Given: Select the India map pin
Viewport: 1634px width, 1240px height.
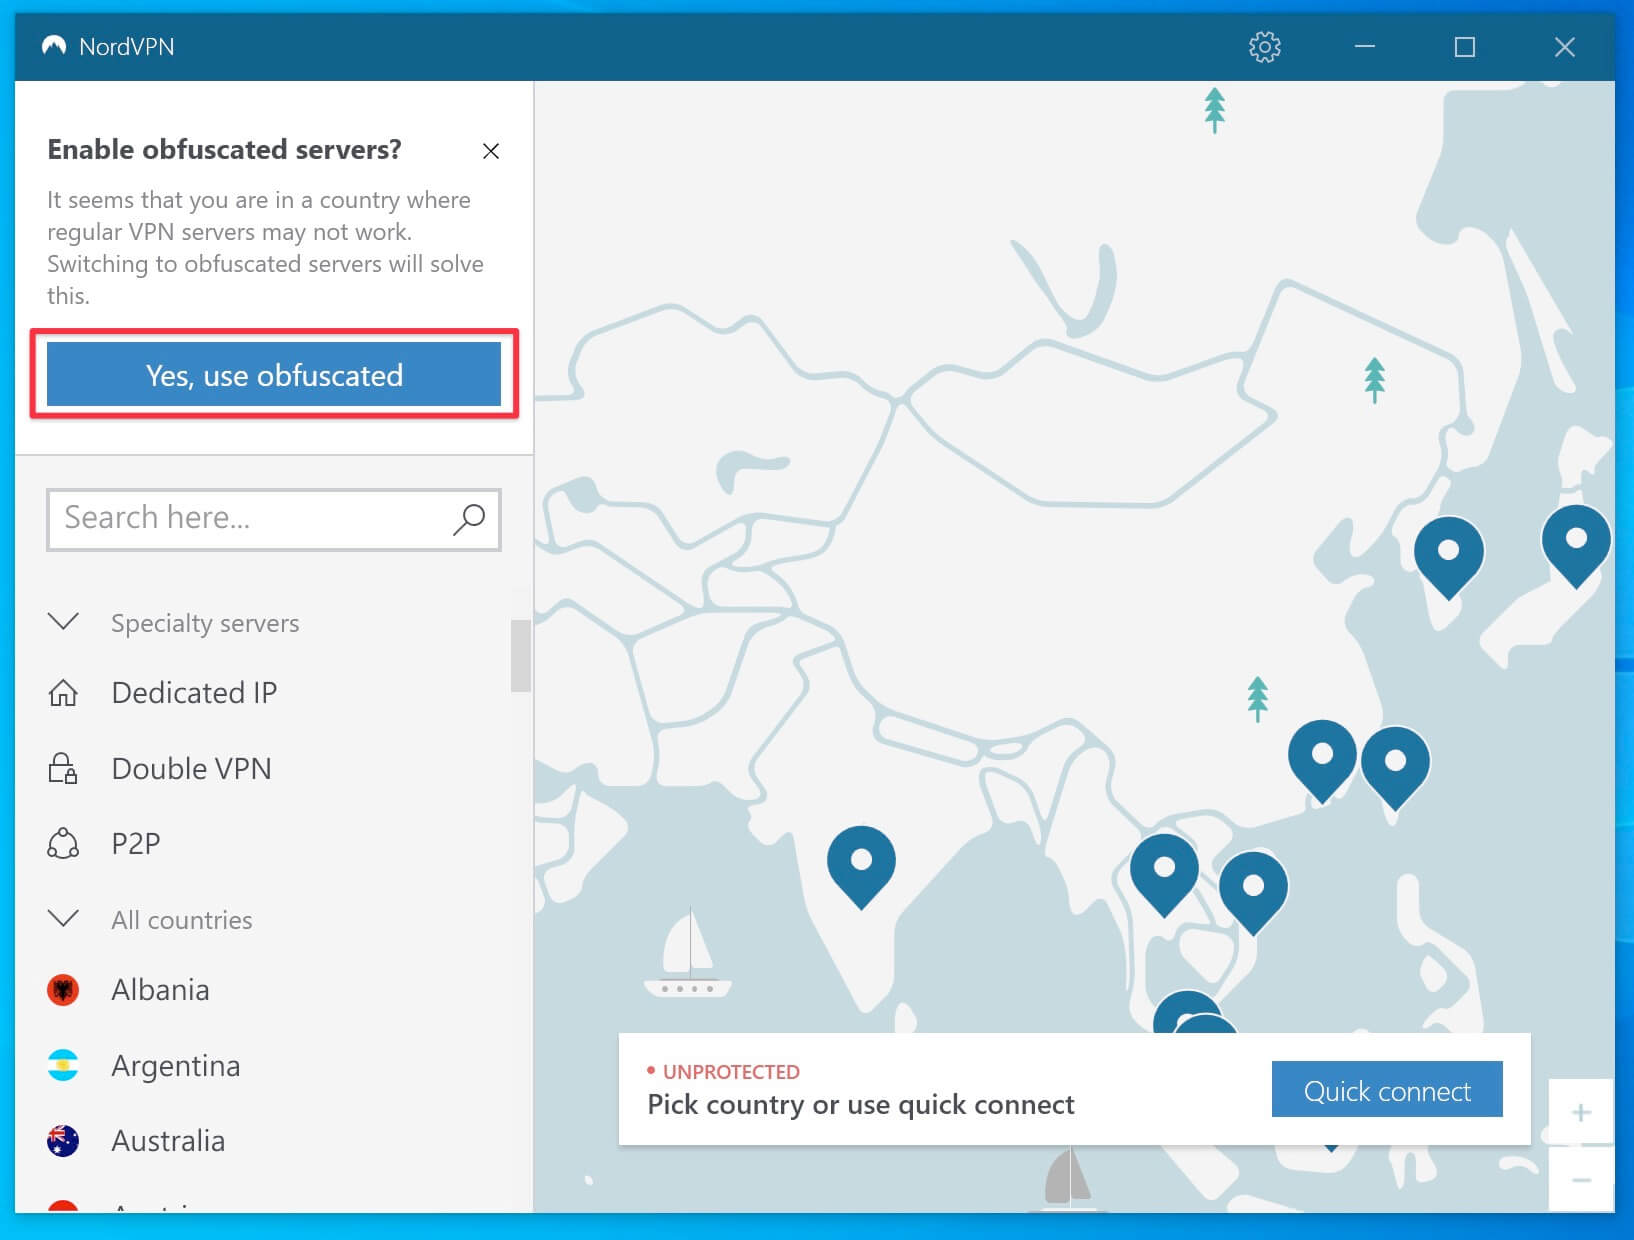Looking at the screenshot, I should coord(861,866).
